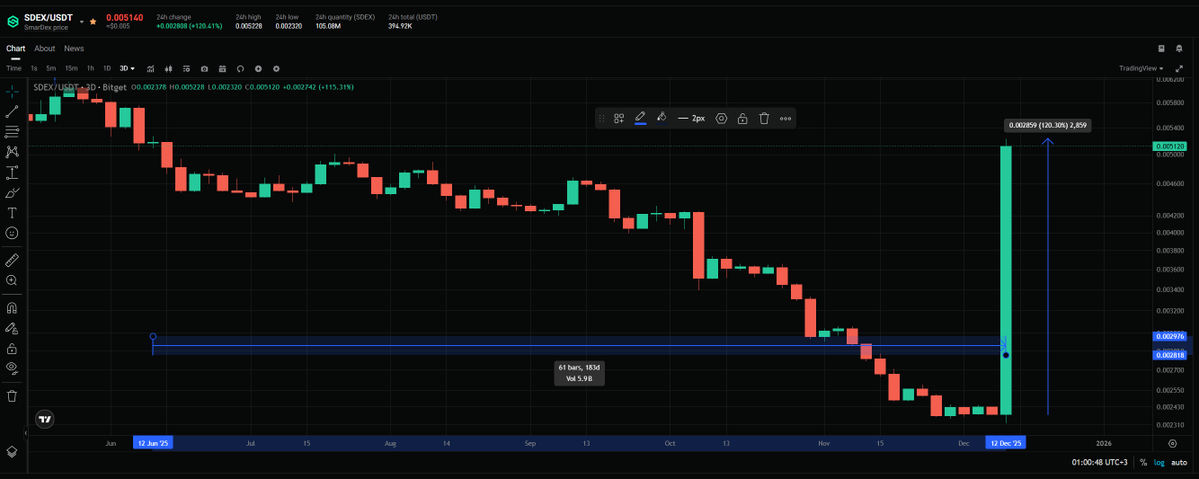Select the crosshair cursor tool
The image size is (1199, 479).
[x=11, y=92]
